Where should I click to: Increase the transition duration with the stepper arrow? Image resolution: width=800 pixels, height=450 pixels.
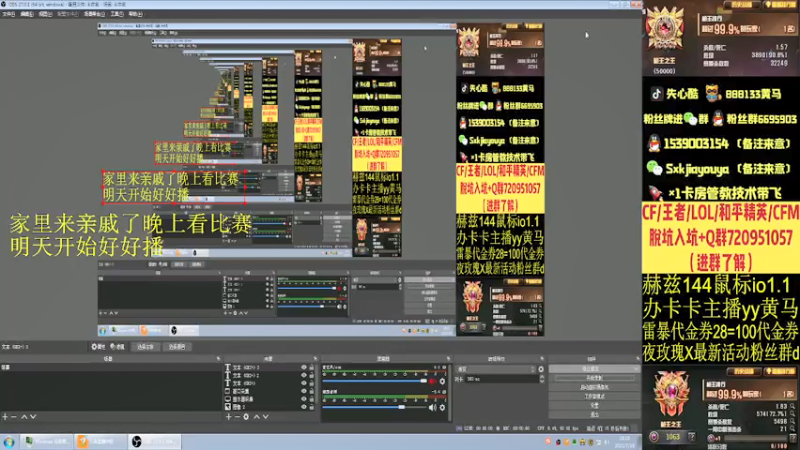pyautogui.click(x=542, y=377)
